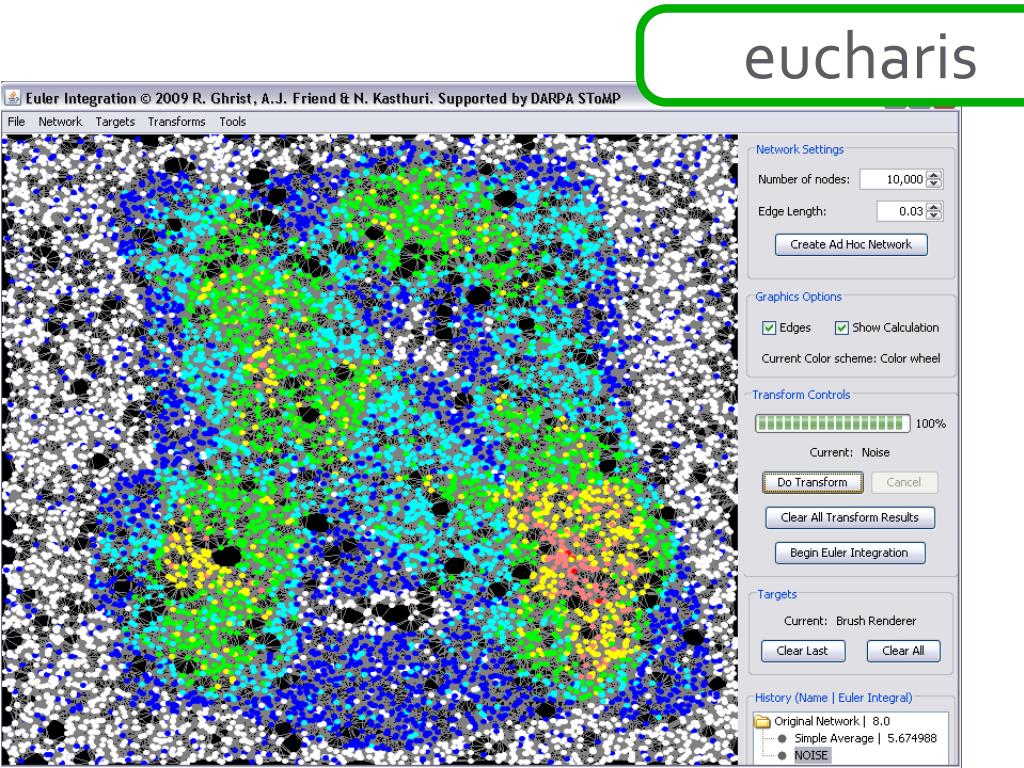Increase the number of nodes with up arrow

pyautogui.click(x=935, y=174)
